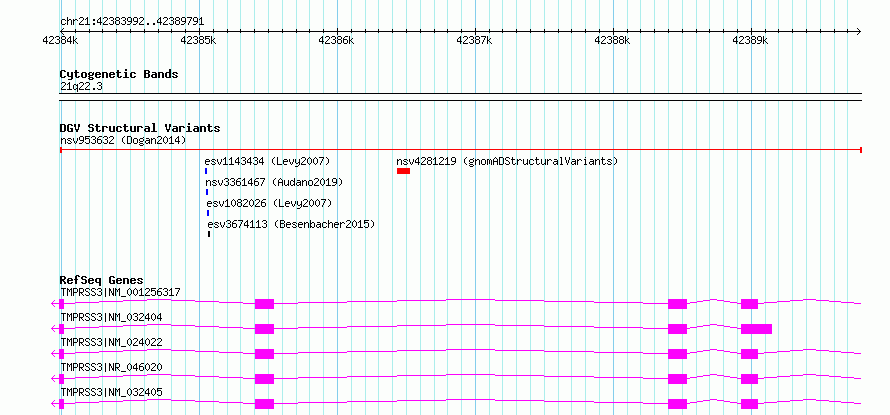
Task: Open TMPRSS3|NM_032405 transcript label
Action: click(111, 392)
